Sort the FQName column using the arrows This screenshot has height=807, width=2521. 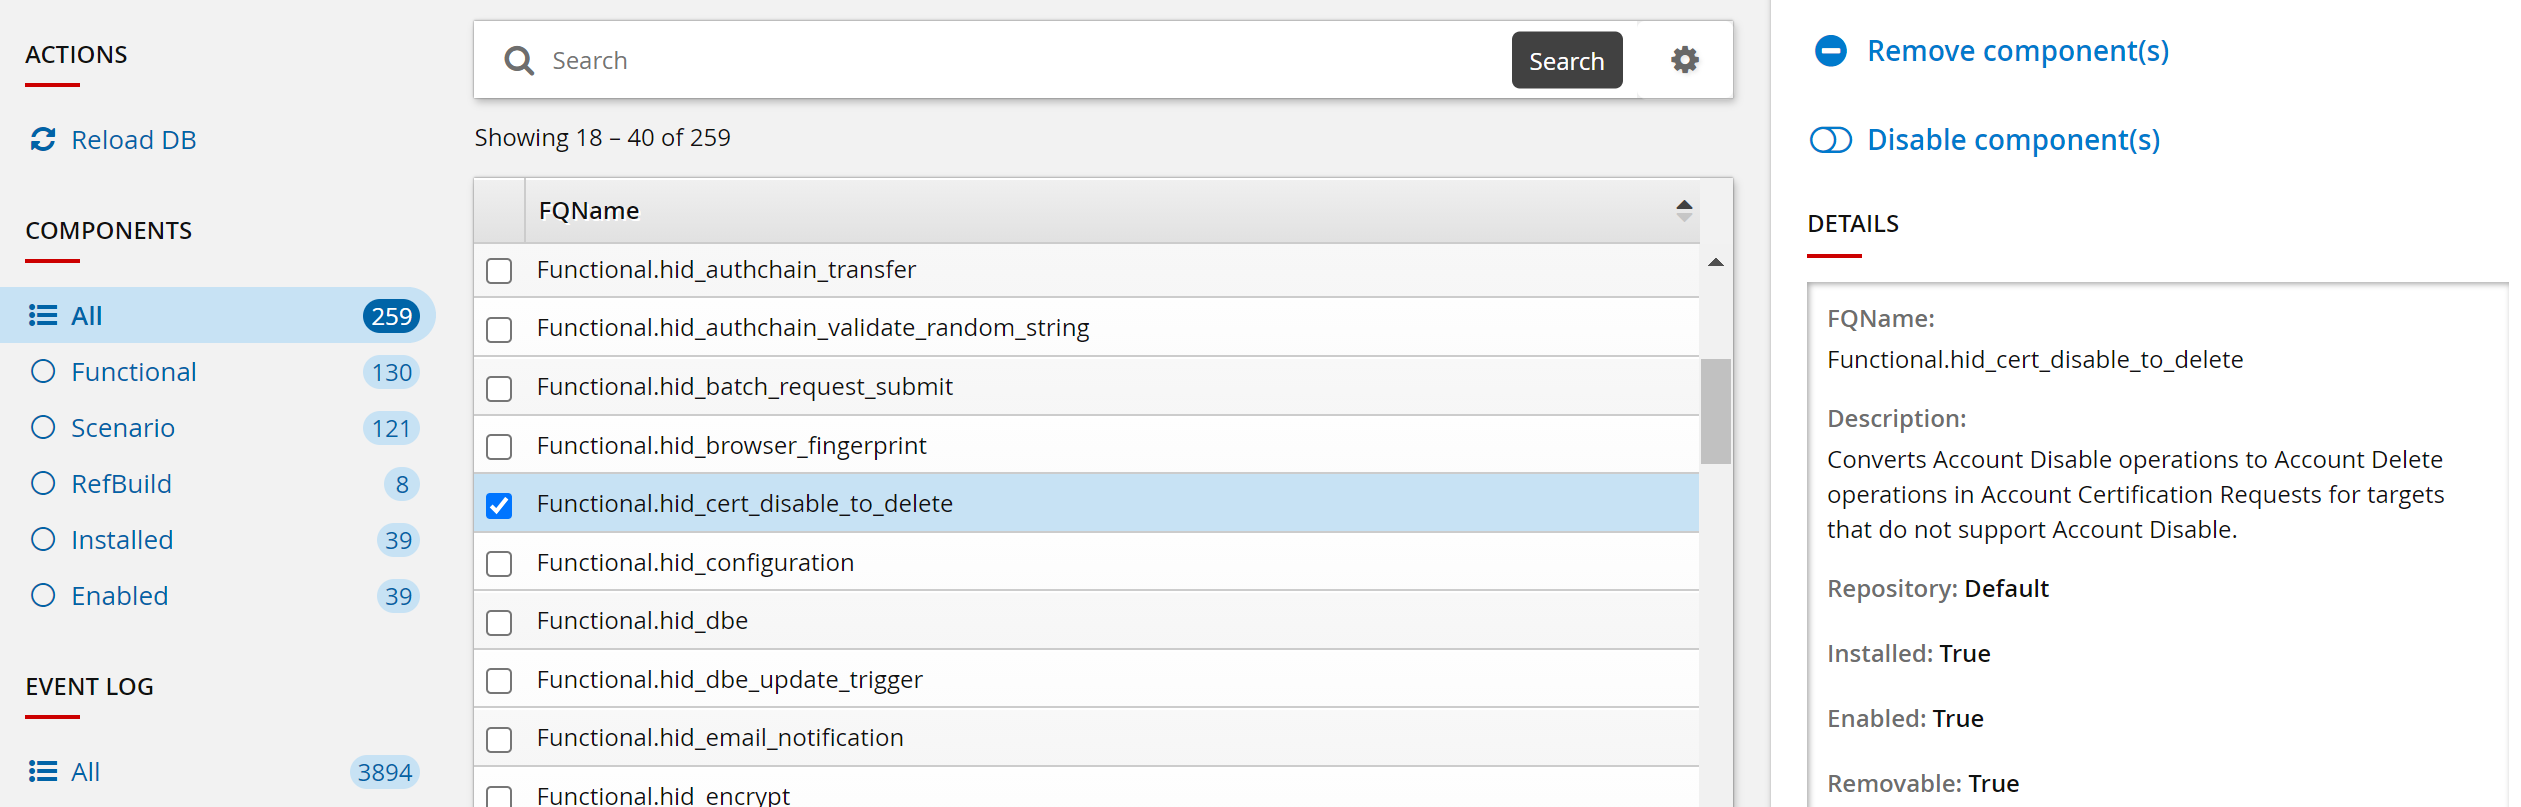point(1684,210)
